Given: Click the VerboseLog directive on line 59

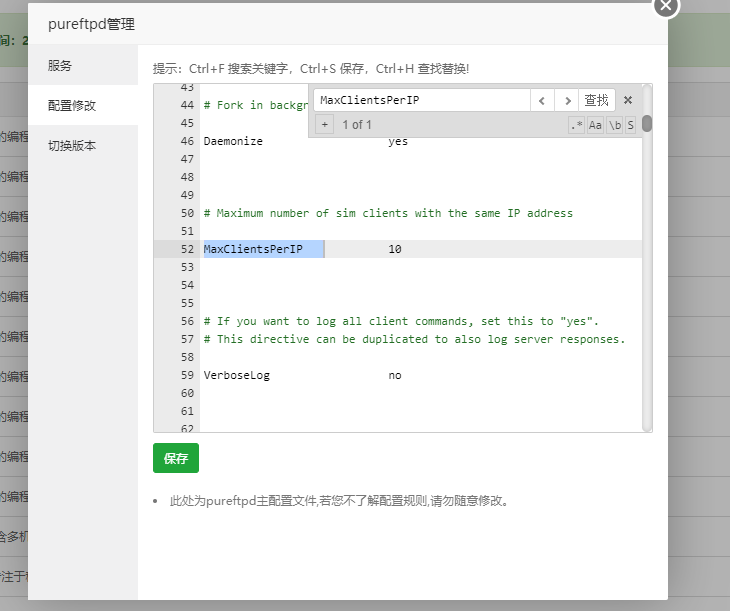Looking at the screenshot, I should pyautogui.click(x=237, y=375).
